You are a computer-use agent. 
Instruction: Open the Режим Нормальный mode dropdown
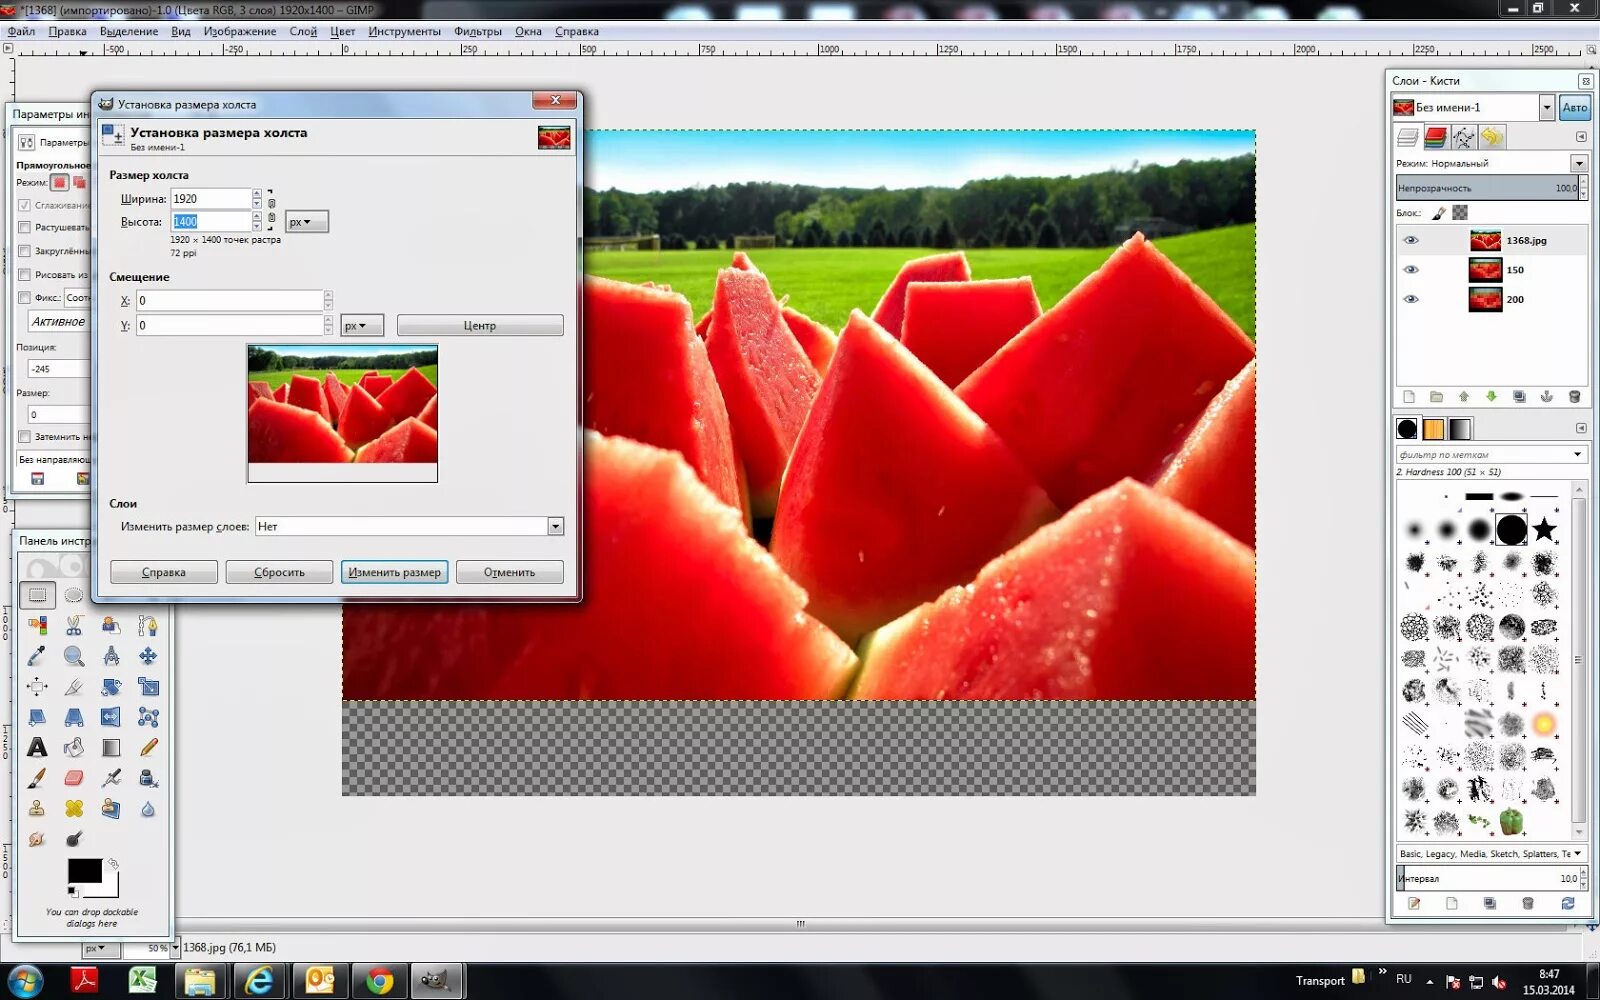tap(1580, 163)
